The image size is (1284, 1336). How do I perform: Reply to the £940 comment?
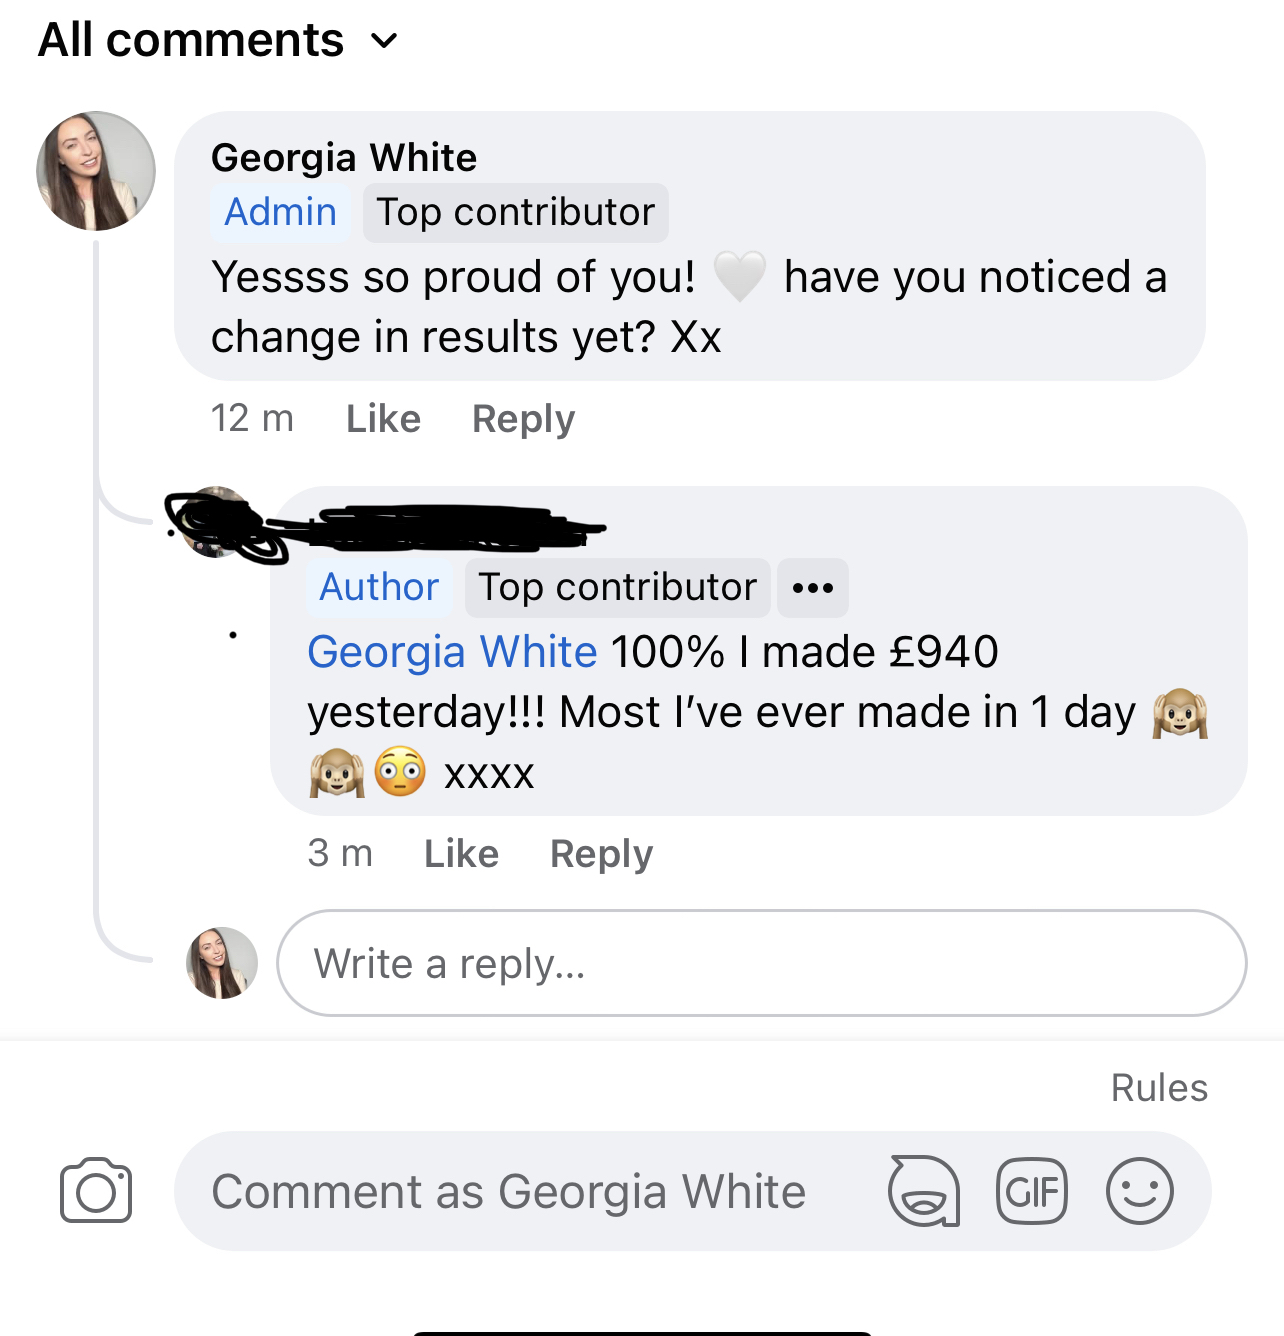(601, 854)
